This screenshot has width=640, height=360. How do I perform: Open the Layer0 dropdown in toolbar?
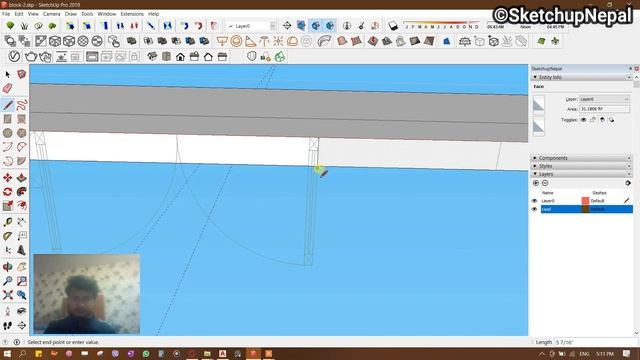click(x=251, y=26)
